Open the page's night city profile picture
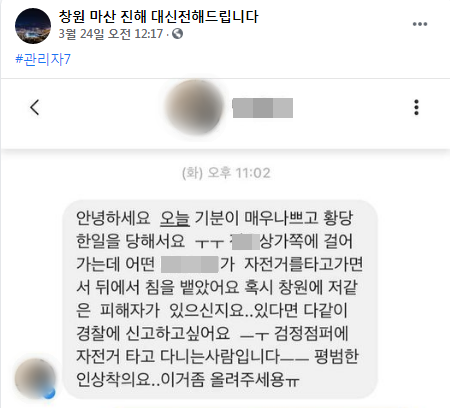 tap(33, 26)
